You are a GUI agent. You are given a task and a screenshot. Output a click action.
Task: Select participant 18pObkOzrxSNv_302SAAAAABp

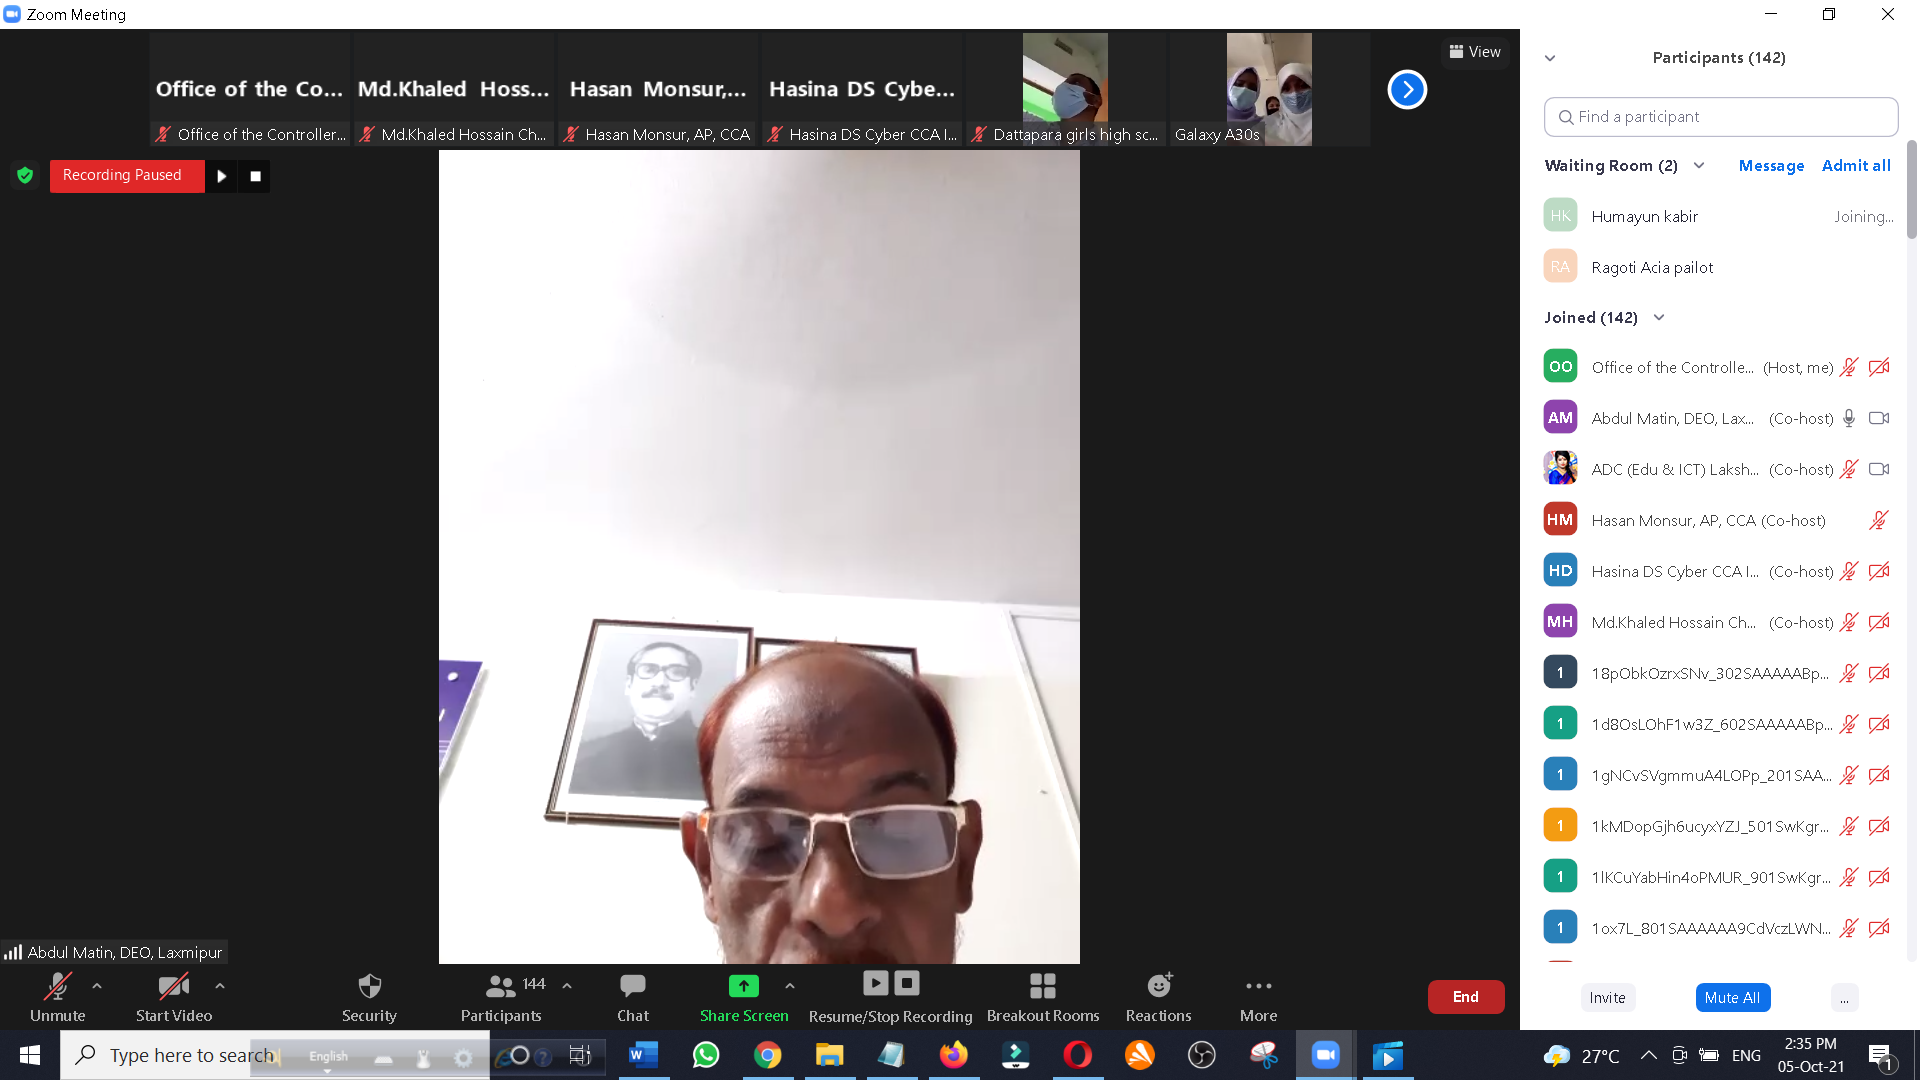1718,674
